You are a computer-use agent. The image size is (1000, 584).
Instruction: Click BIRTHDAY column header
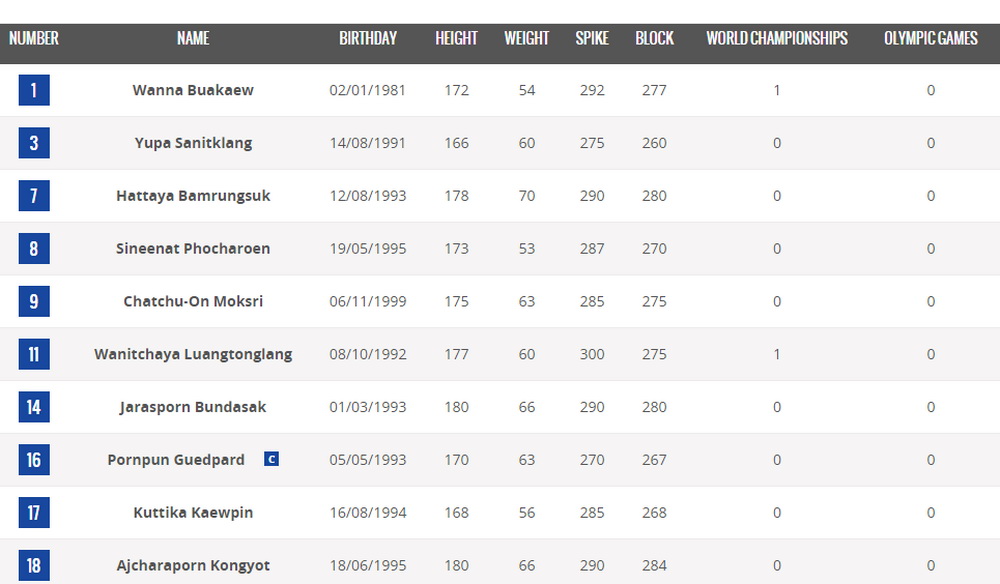coord(368,38)
